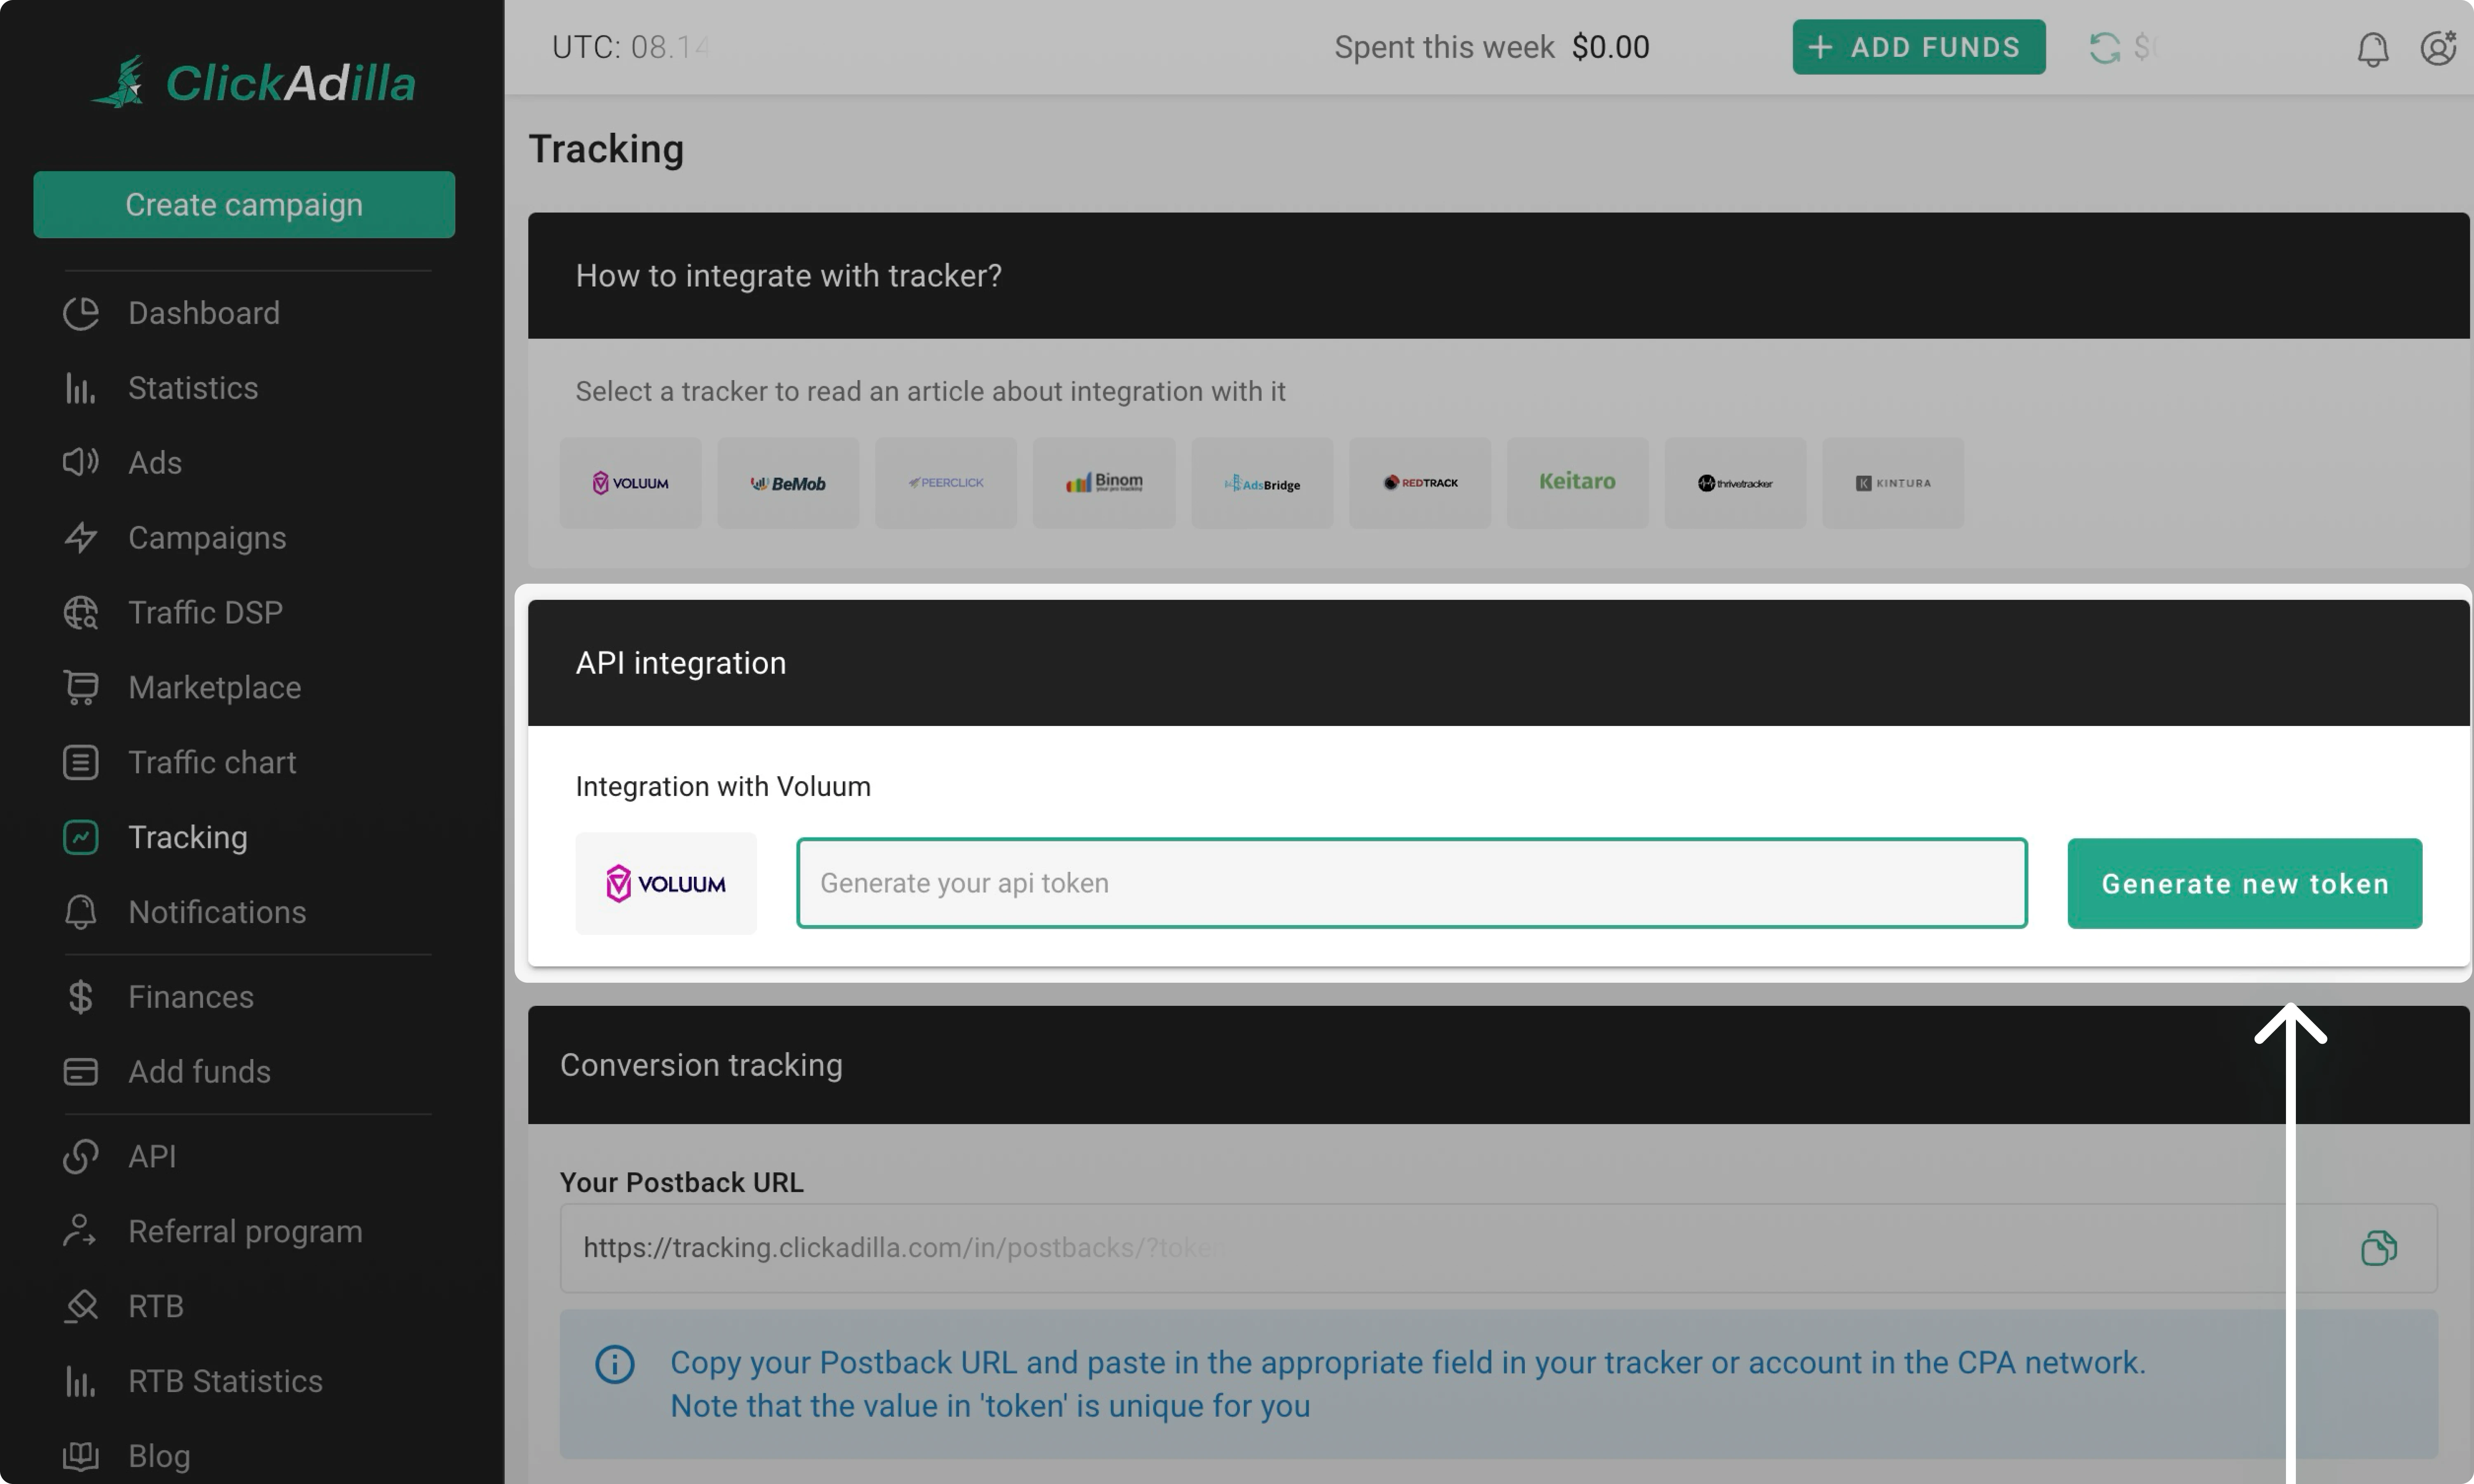Click Create campaign
The height and width of the screenshot is (1484, 2474).
243,204
